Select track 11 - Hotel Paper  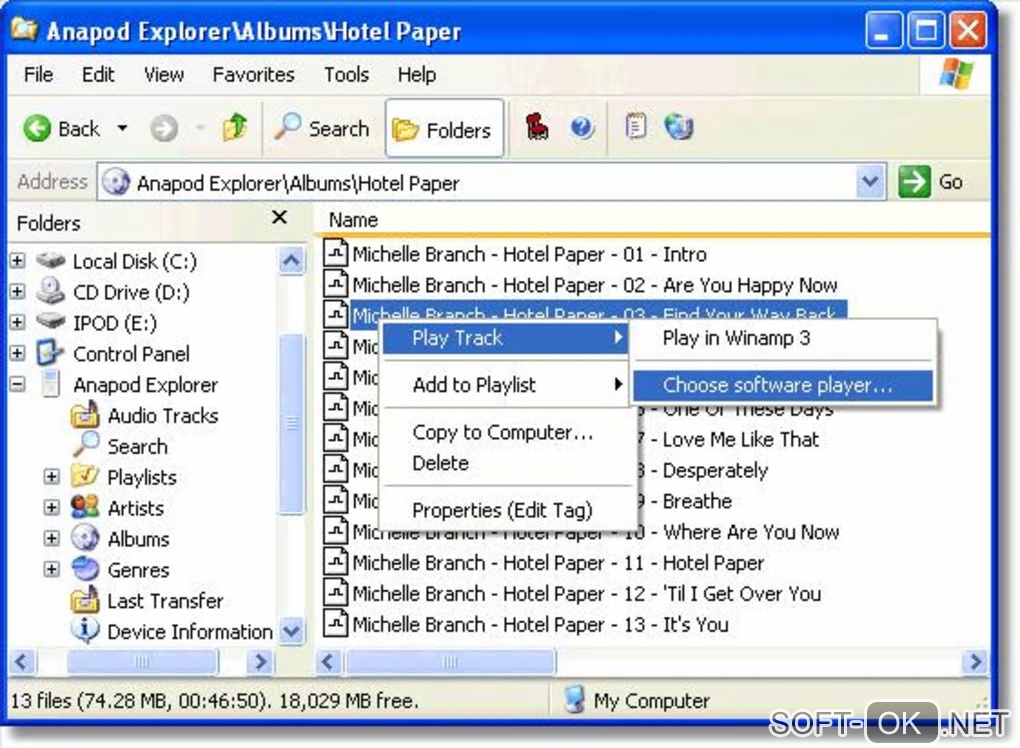[x=558, y=563]
